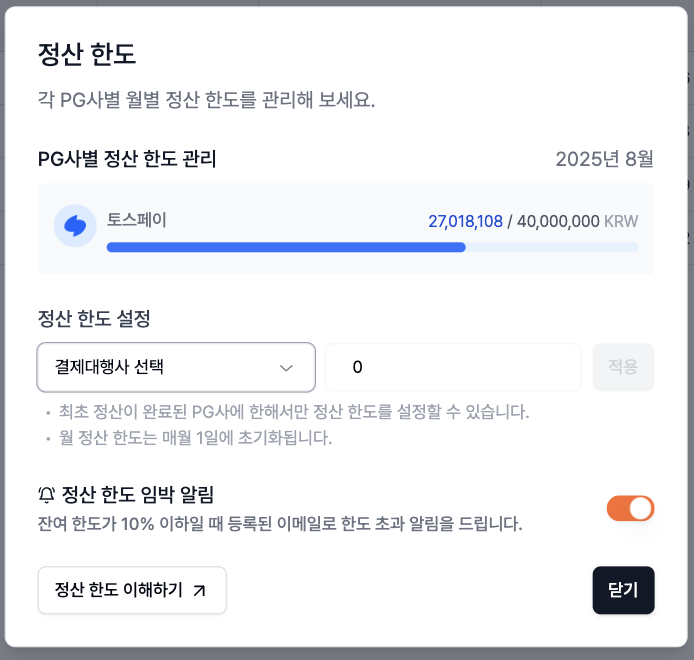Click the 적용 button

[x=623, y=367]
